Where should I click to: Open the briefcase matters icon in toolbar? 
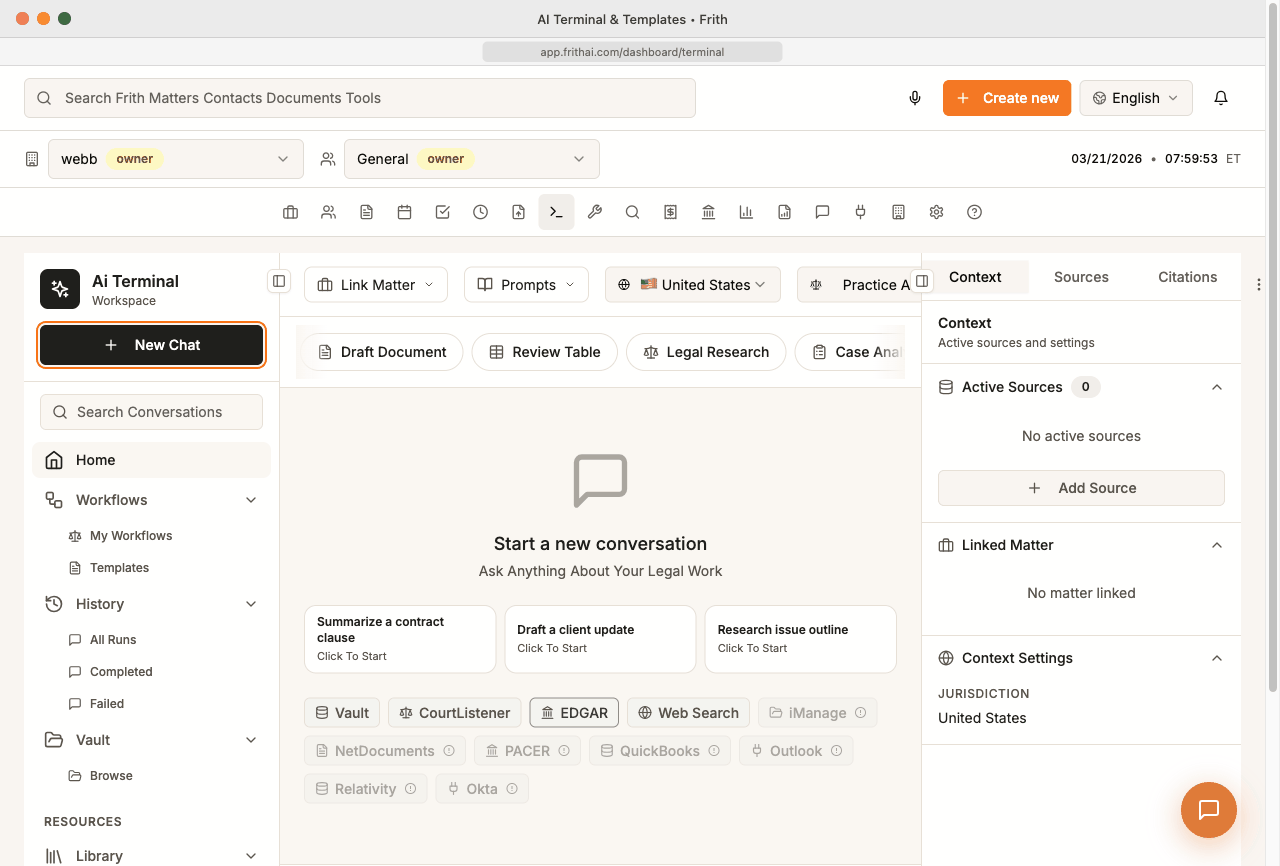point(290,212)
